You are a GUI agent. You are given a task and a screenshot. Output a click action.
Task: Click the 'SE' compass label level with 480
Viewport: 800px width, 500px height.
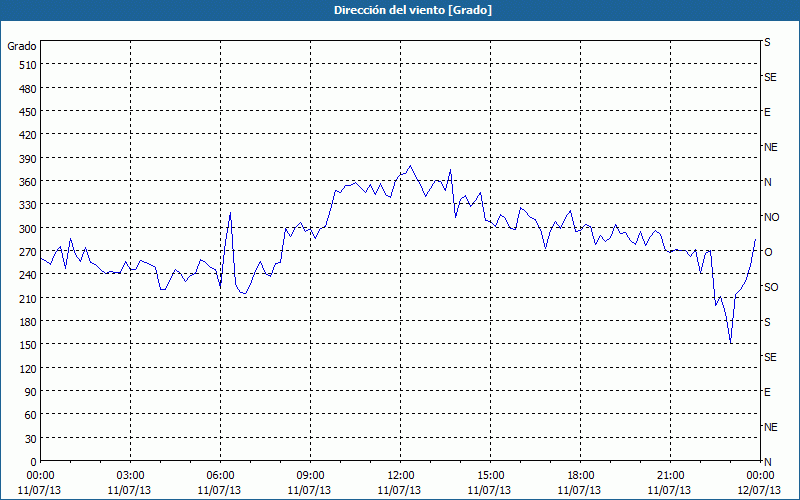pyautogui.click(x=770, y=77)
